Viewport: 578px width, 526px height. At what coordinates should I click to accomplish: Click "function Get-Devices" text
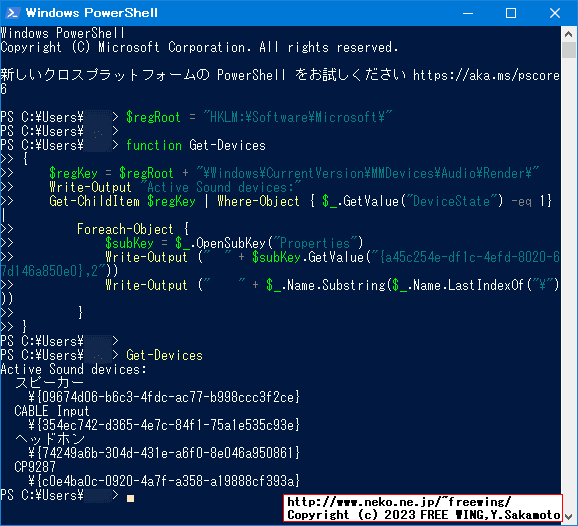(196, 145)
